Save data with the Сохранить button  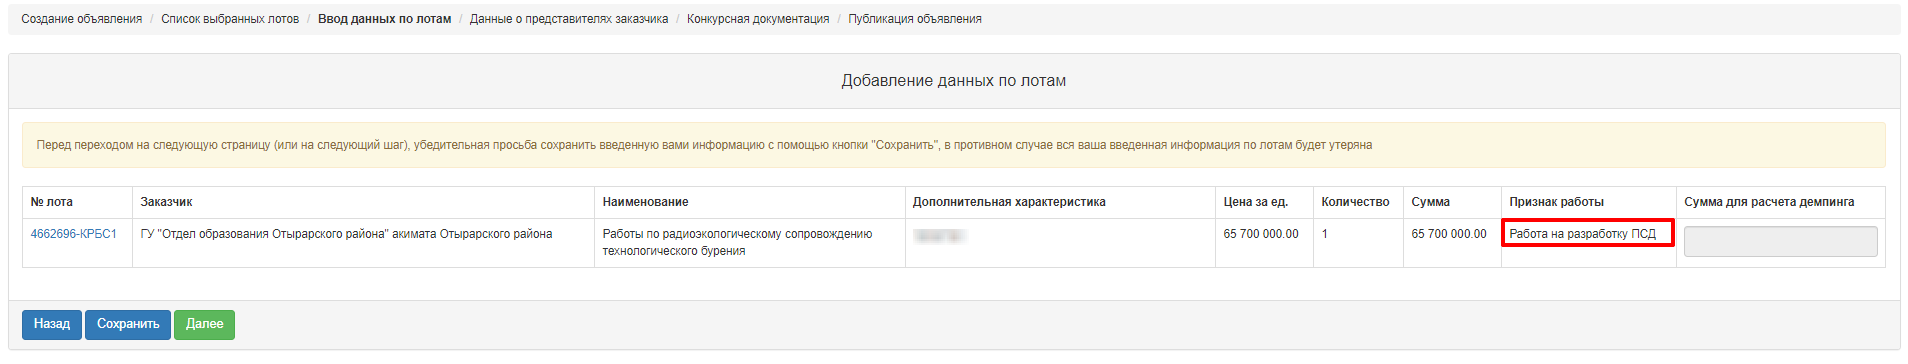[128, 324]
